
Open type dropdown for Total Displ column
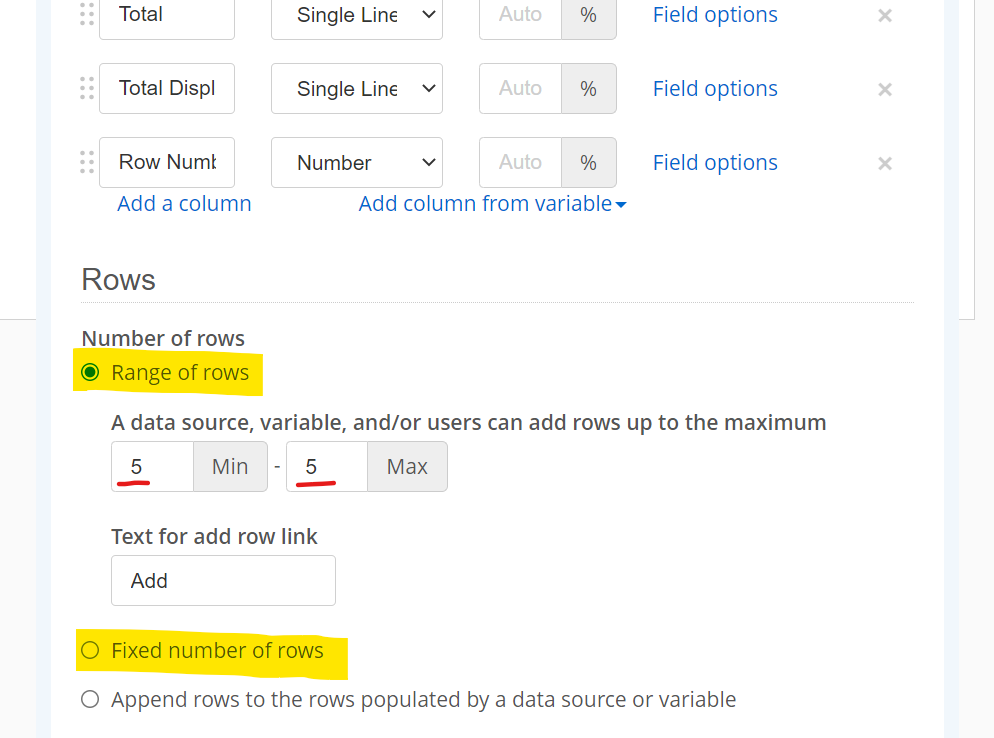(x=357, y=88)
